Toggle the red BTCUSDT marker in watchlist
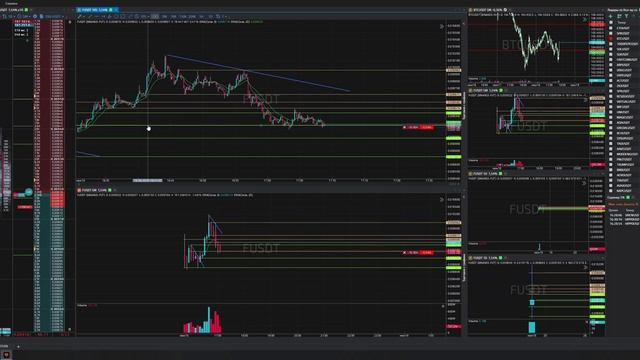 point(611,38)
